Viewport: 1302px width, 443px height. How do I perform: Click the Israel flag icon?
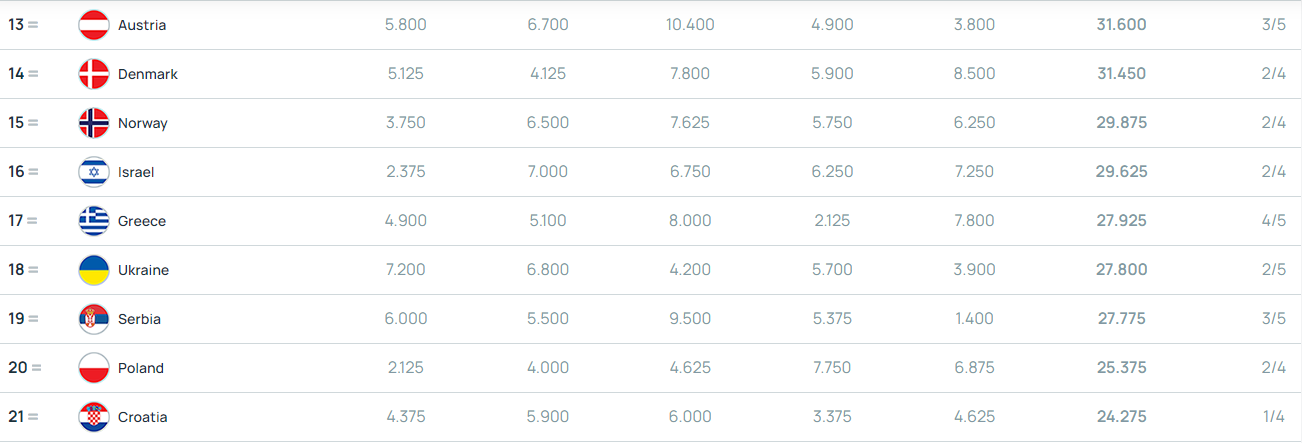tap(93, 172)
